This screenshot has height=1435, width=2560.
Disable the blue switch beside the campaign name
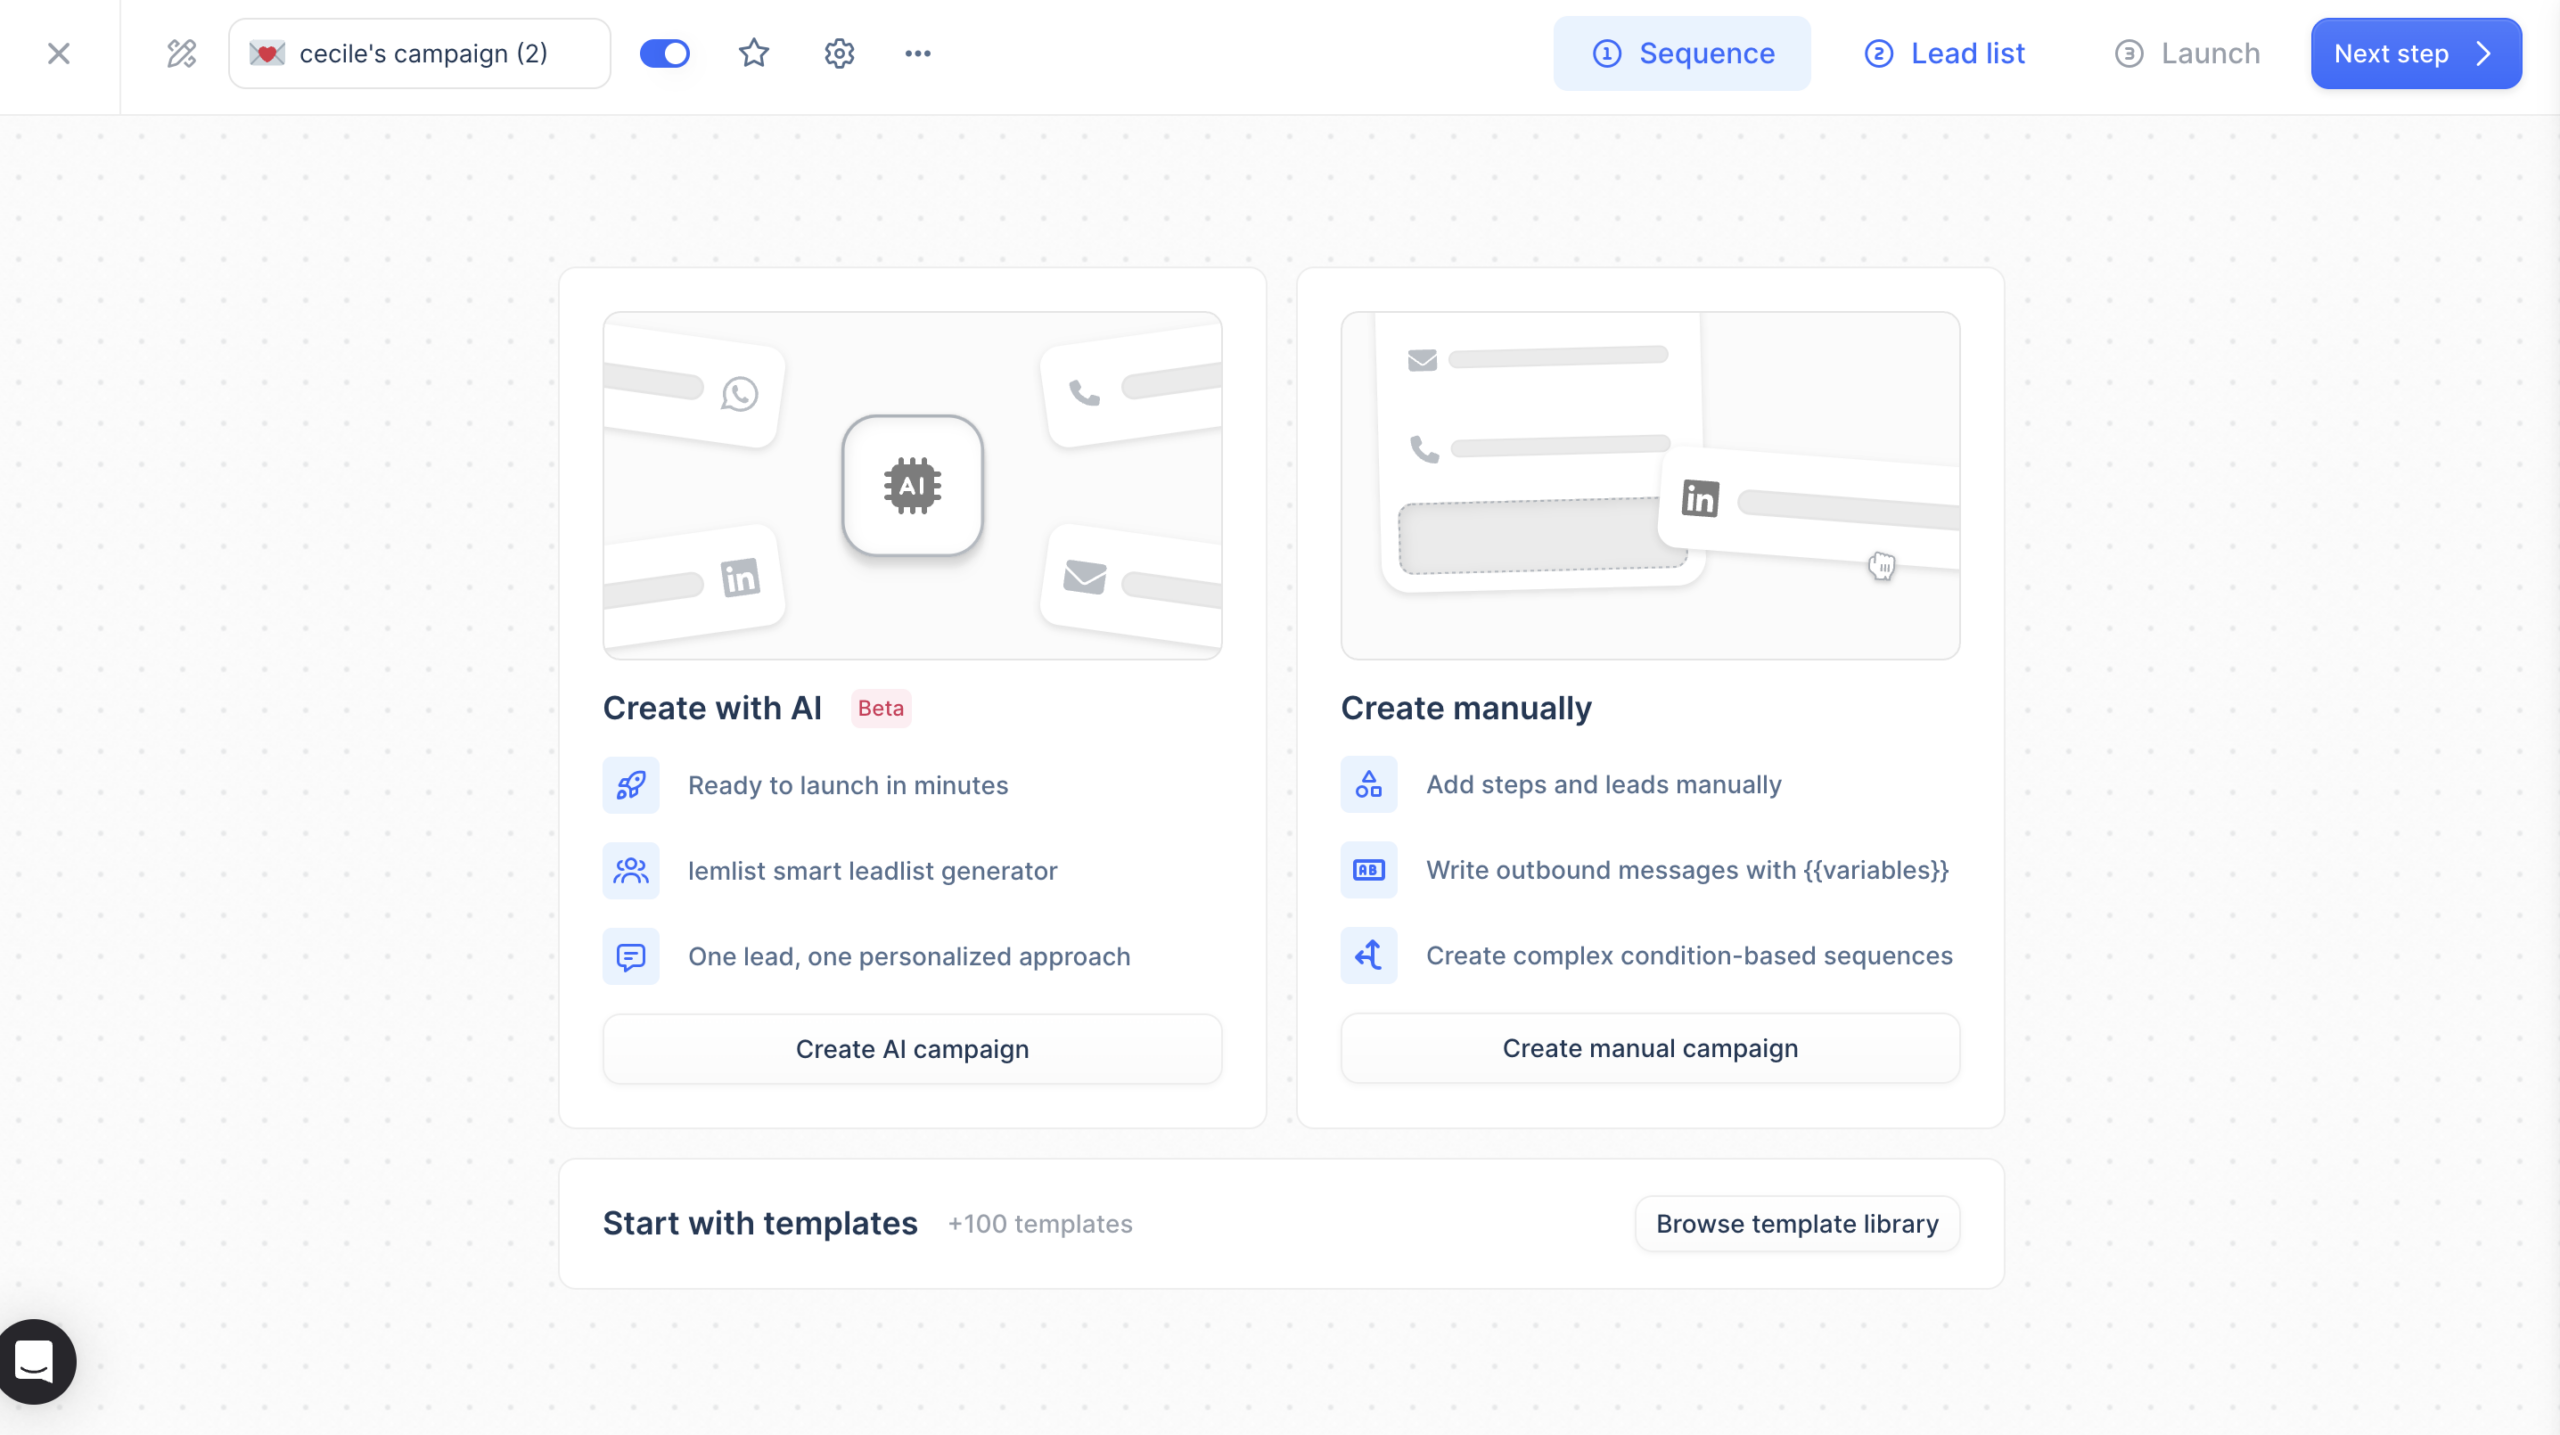(664, 53)
